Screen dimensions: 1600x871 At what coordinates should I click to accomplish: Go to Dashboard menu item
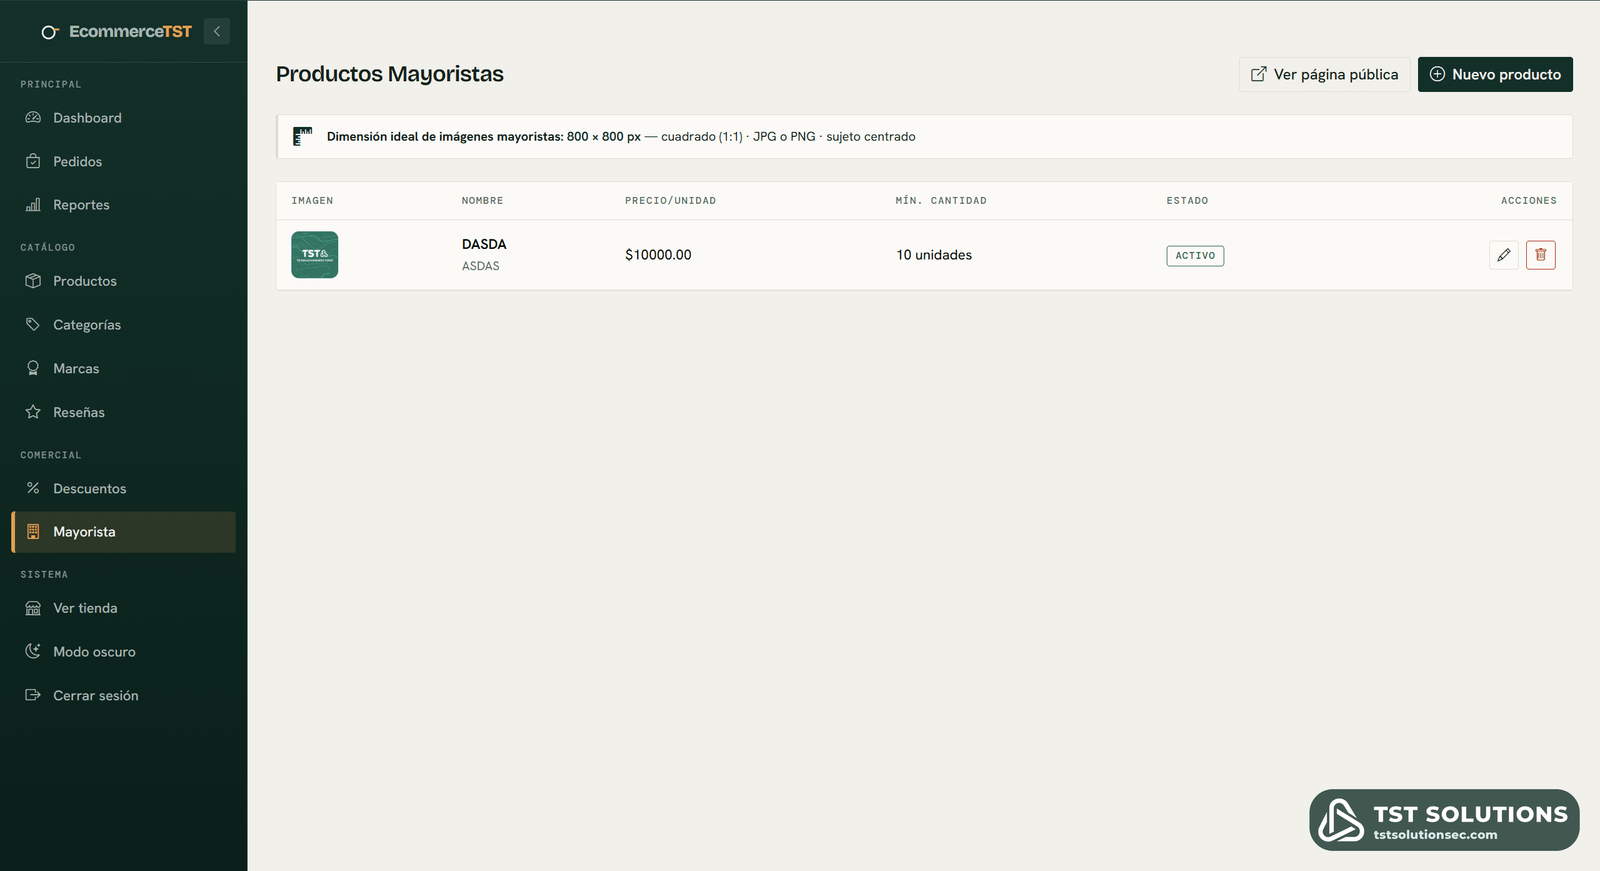pos(124,118)
